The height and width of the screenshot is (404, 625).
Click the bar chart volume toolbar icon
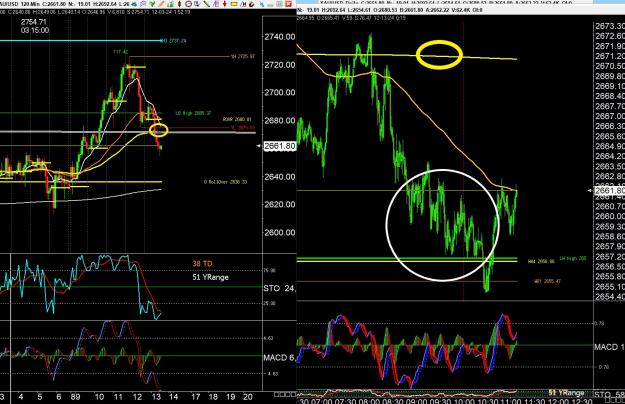171,4
